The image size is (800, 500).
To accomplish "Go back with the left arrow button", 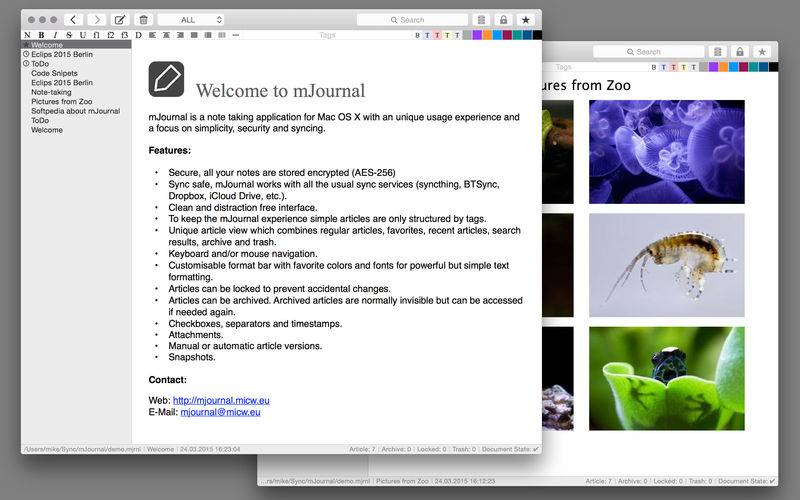I will click(x=73, y=20).
